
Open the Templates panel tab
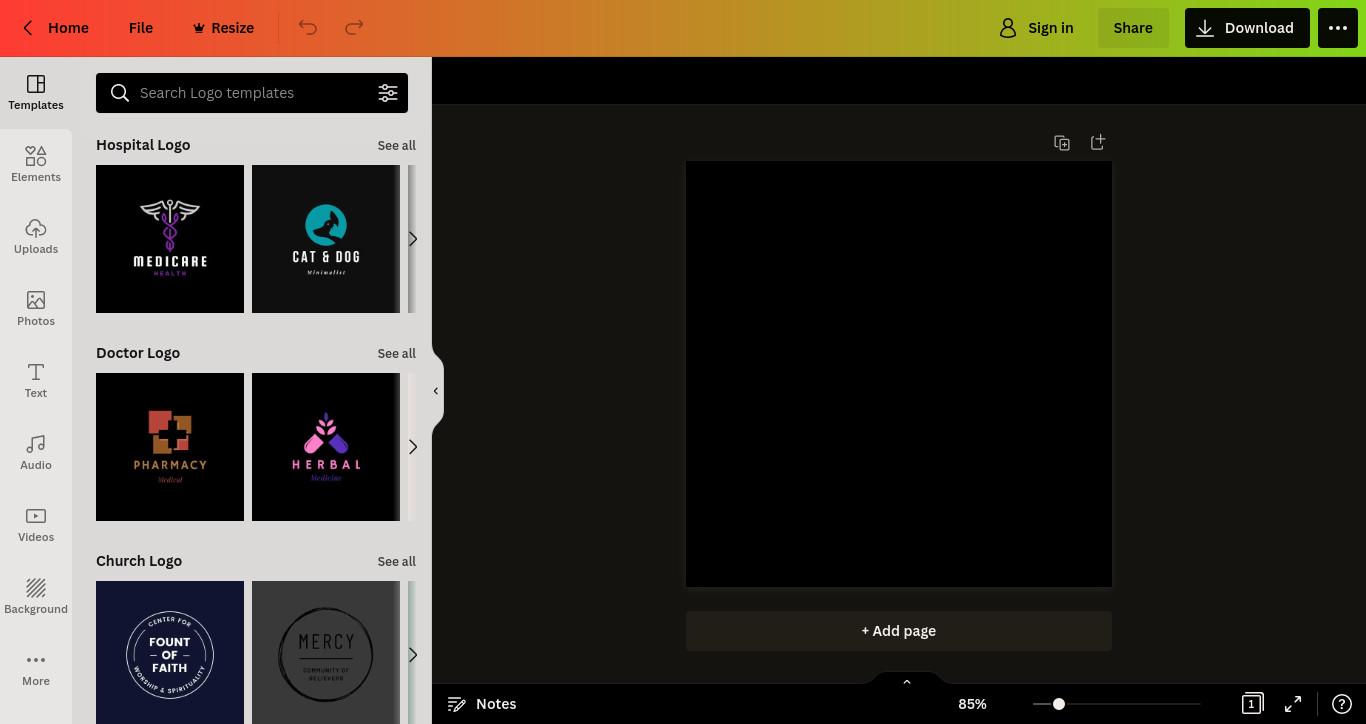[x=36, y=93]
